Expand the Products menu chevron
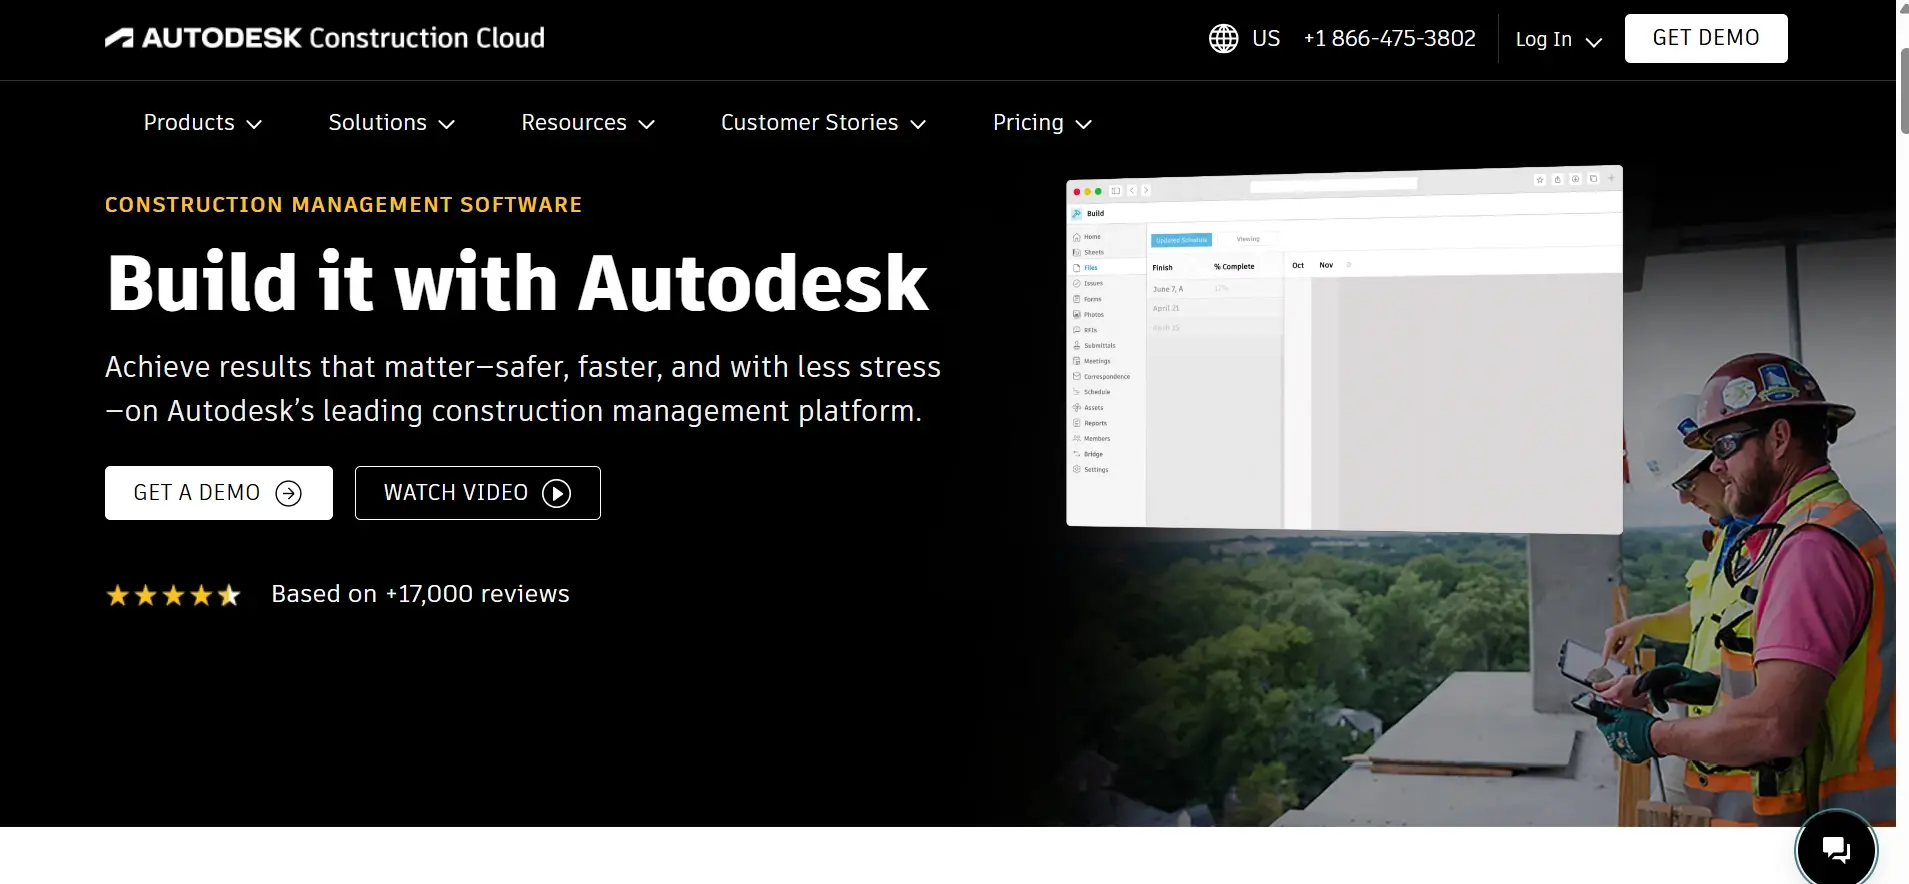Viewport: 1909px width, 884px height. pyautogui.click(x=254, y=124)
